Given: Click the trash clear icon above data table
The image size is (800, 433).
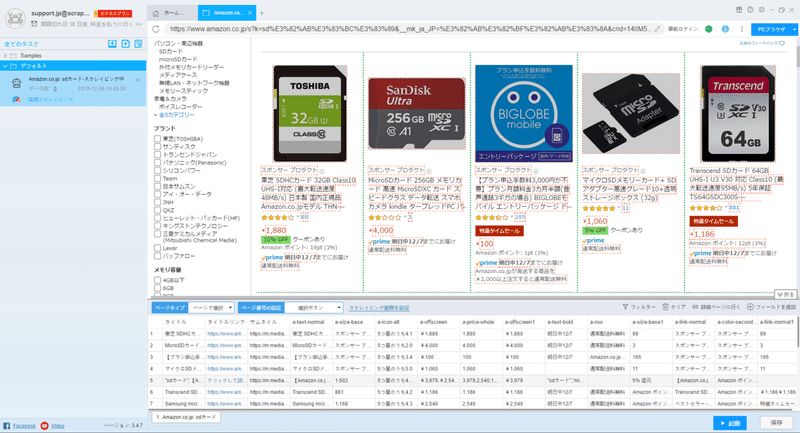Looking at the screenshot, I should (665, 307).
